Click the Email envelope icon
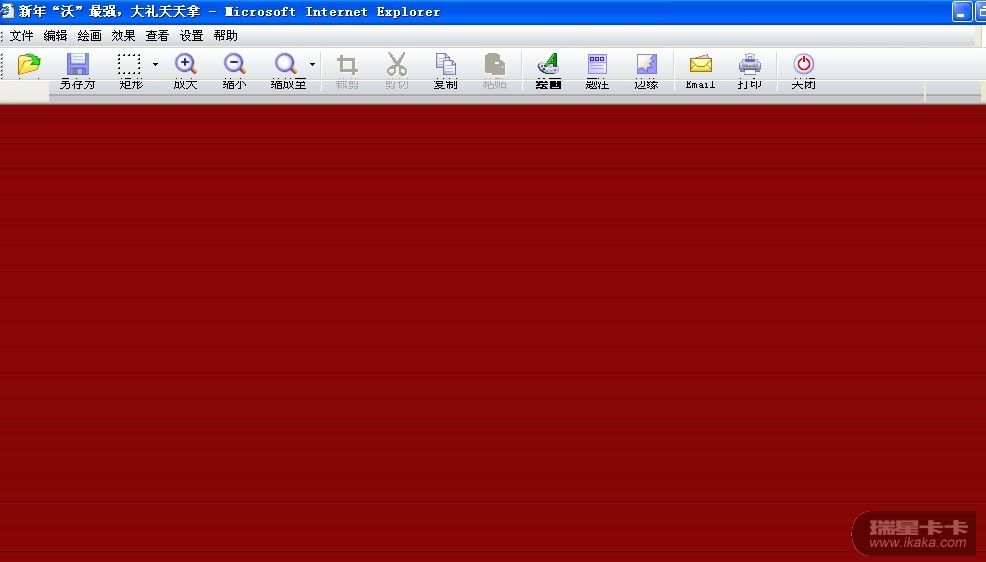The image size is (986, 562). click(x=701, y=64)
